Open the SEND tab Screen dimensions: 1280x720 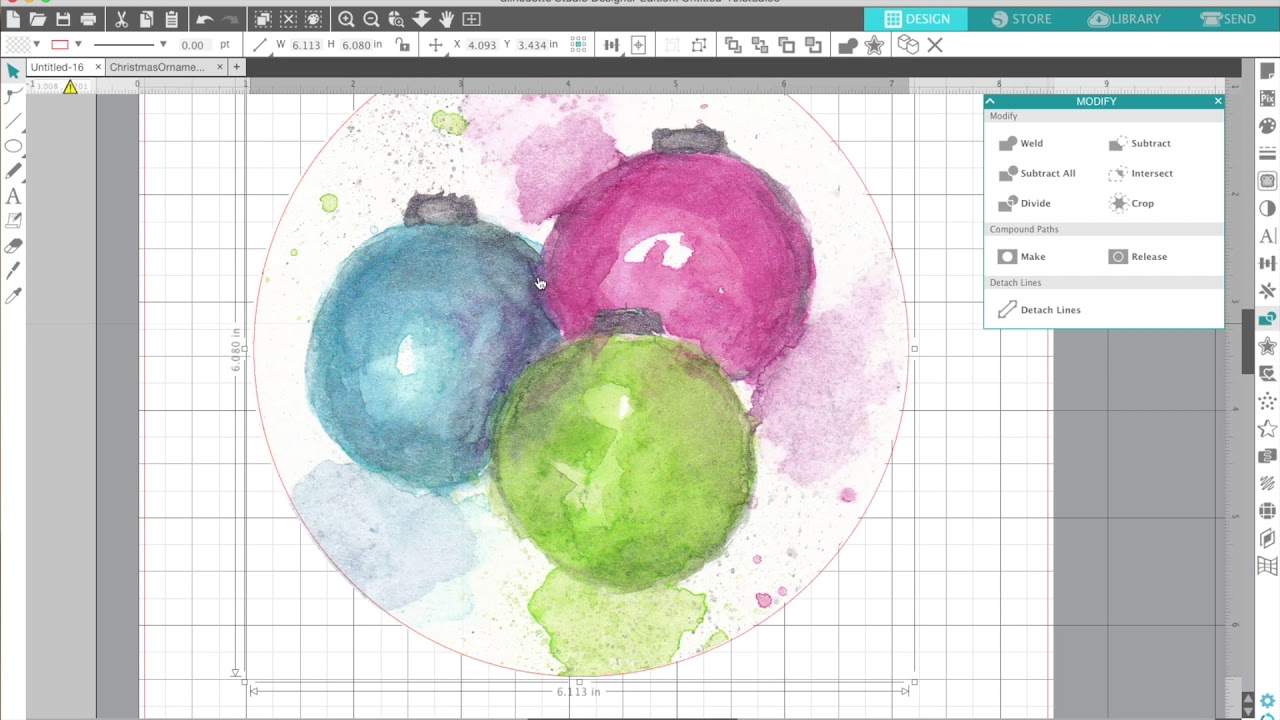point(1228,19)
